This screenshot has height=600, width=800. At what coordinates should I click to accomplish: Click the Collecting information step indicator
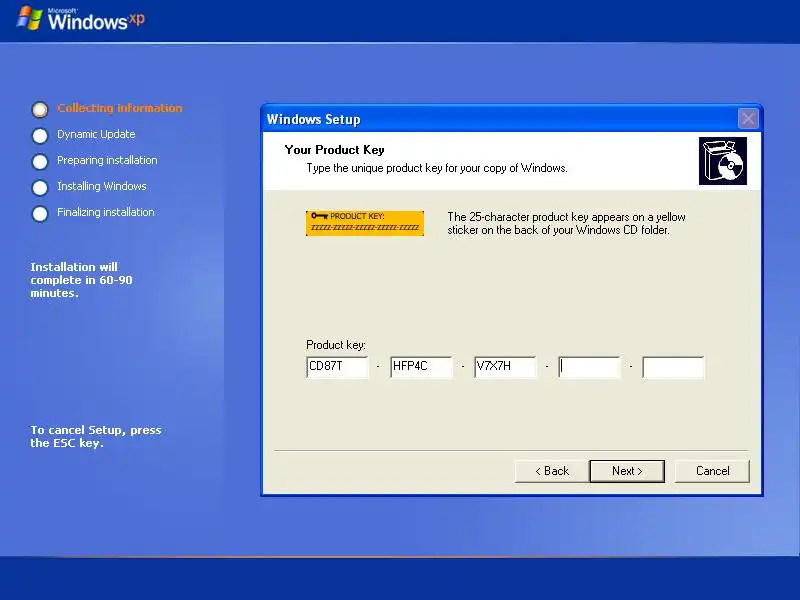click(x=40, y=109)
